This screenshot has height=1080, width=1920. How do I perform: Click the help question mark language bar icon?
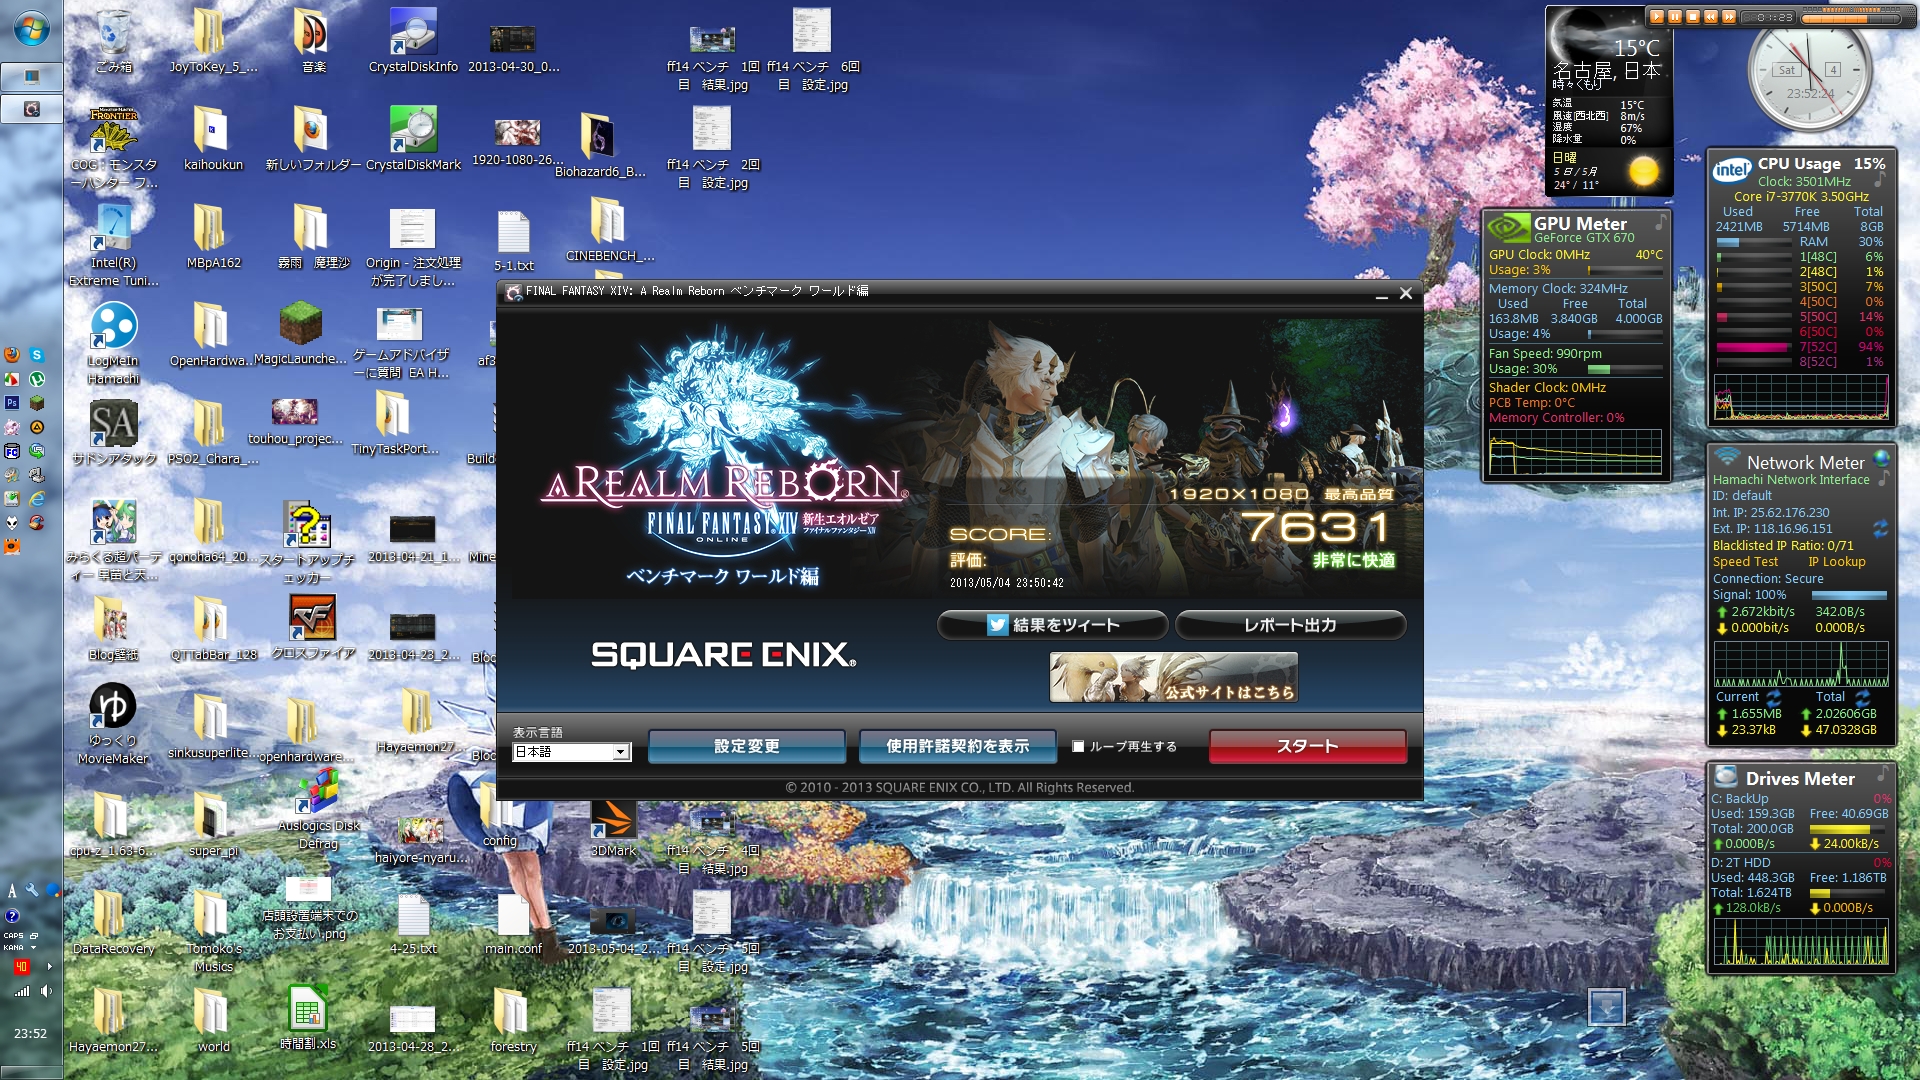(12, 915)
